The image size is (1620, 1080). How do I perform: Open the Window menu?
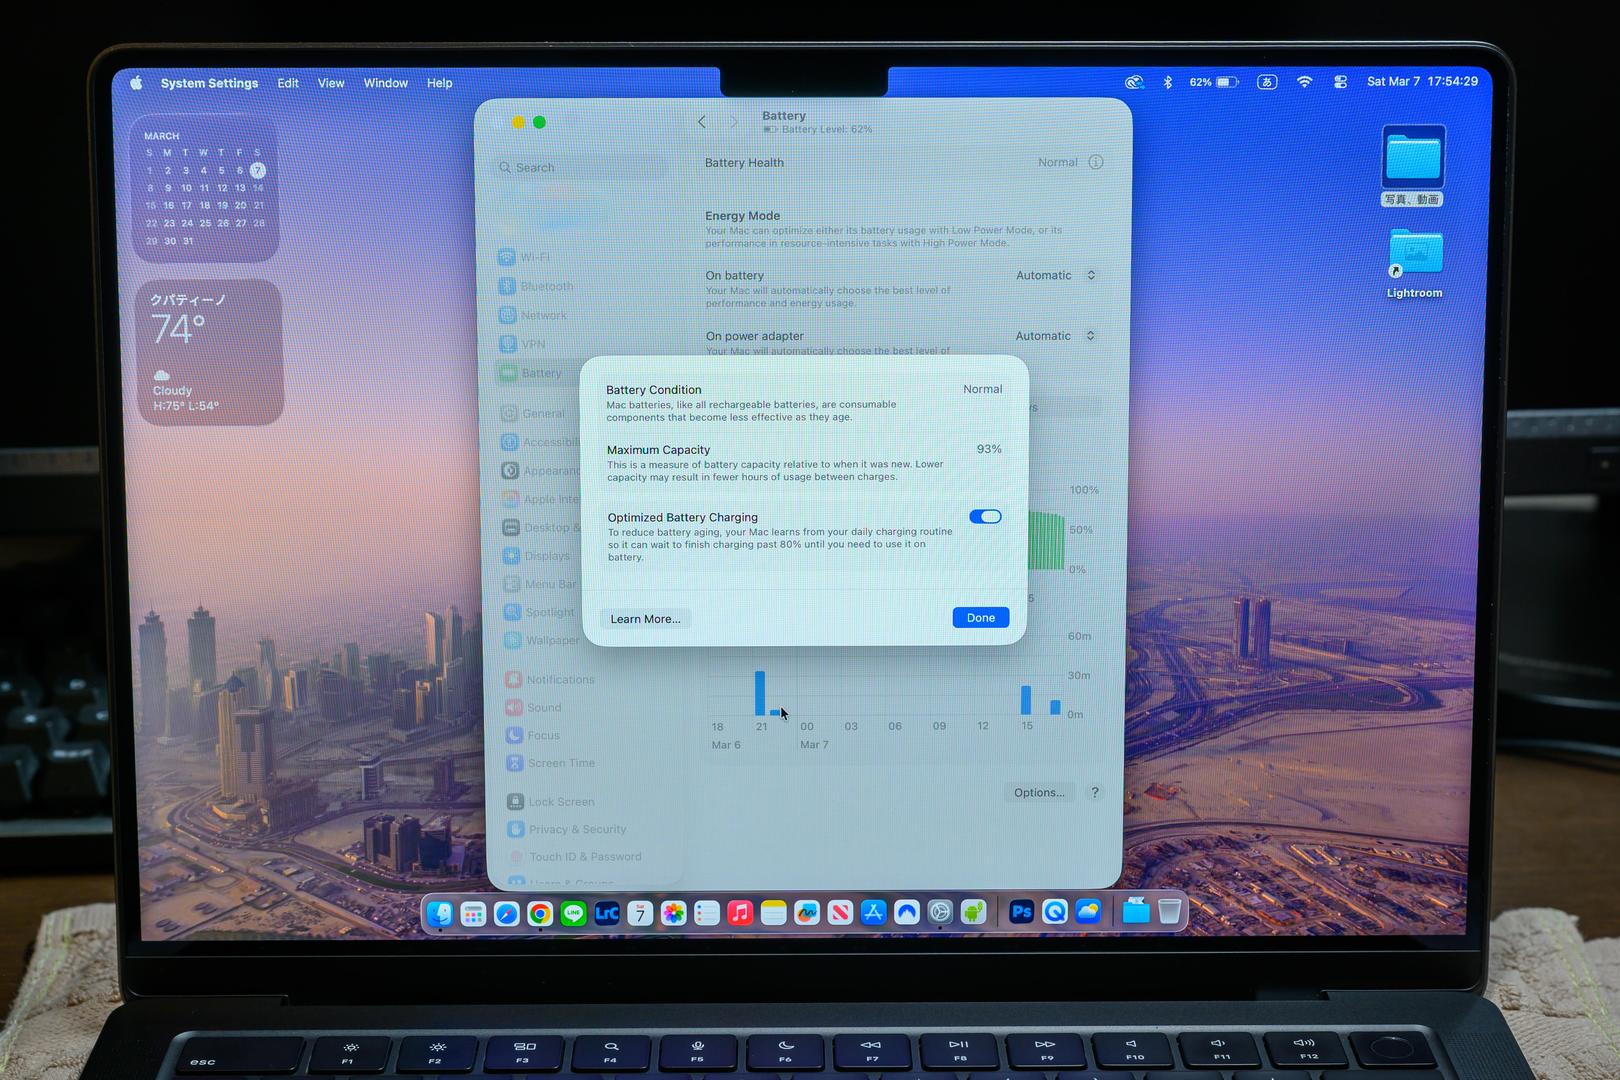(385, 83)
